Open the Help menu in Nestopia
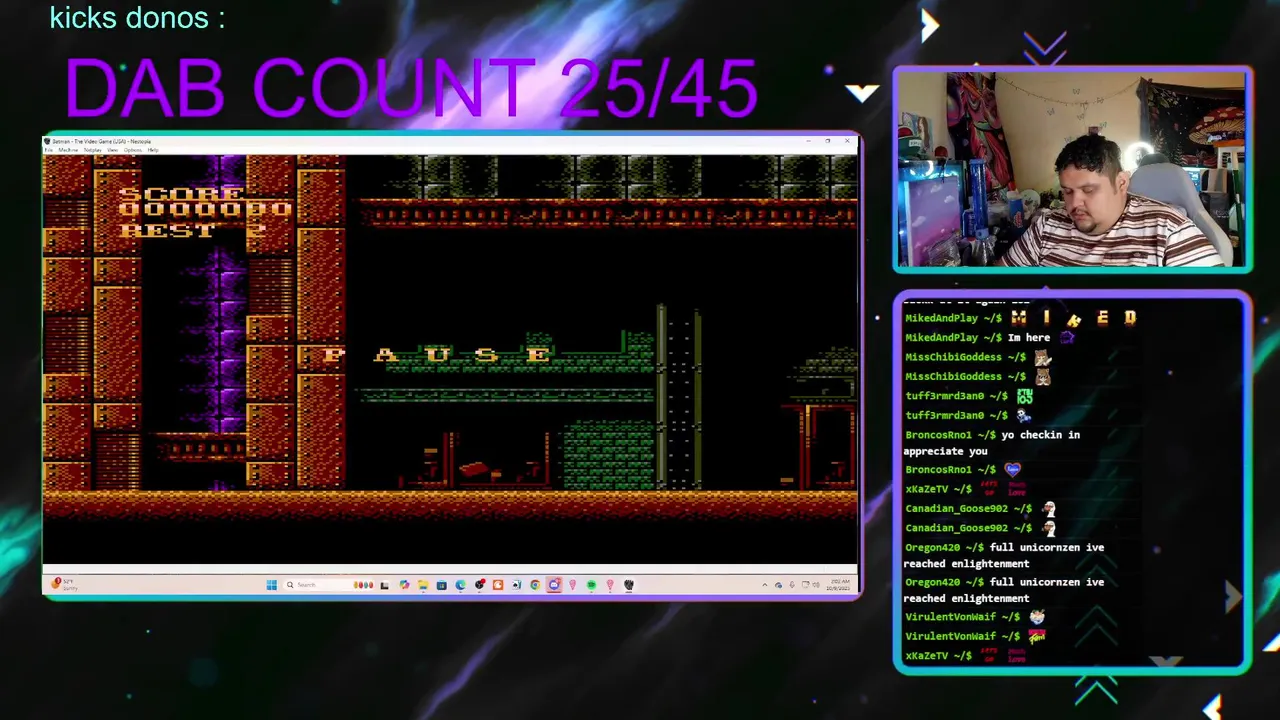The width and height of the screenshot is (1280, 720). click(153, 150)
